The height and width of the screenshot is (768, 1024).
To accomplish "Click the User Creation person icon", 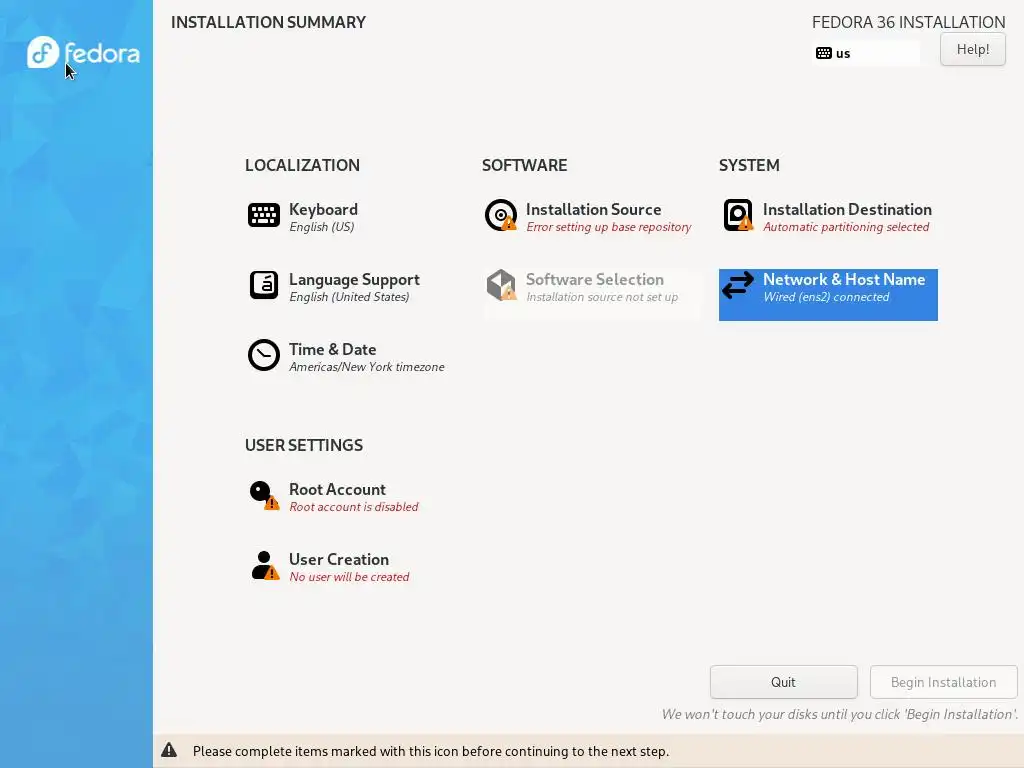I will (x=264, y=566).
